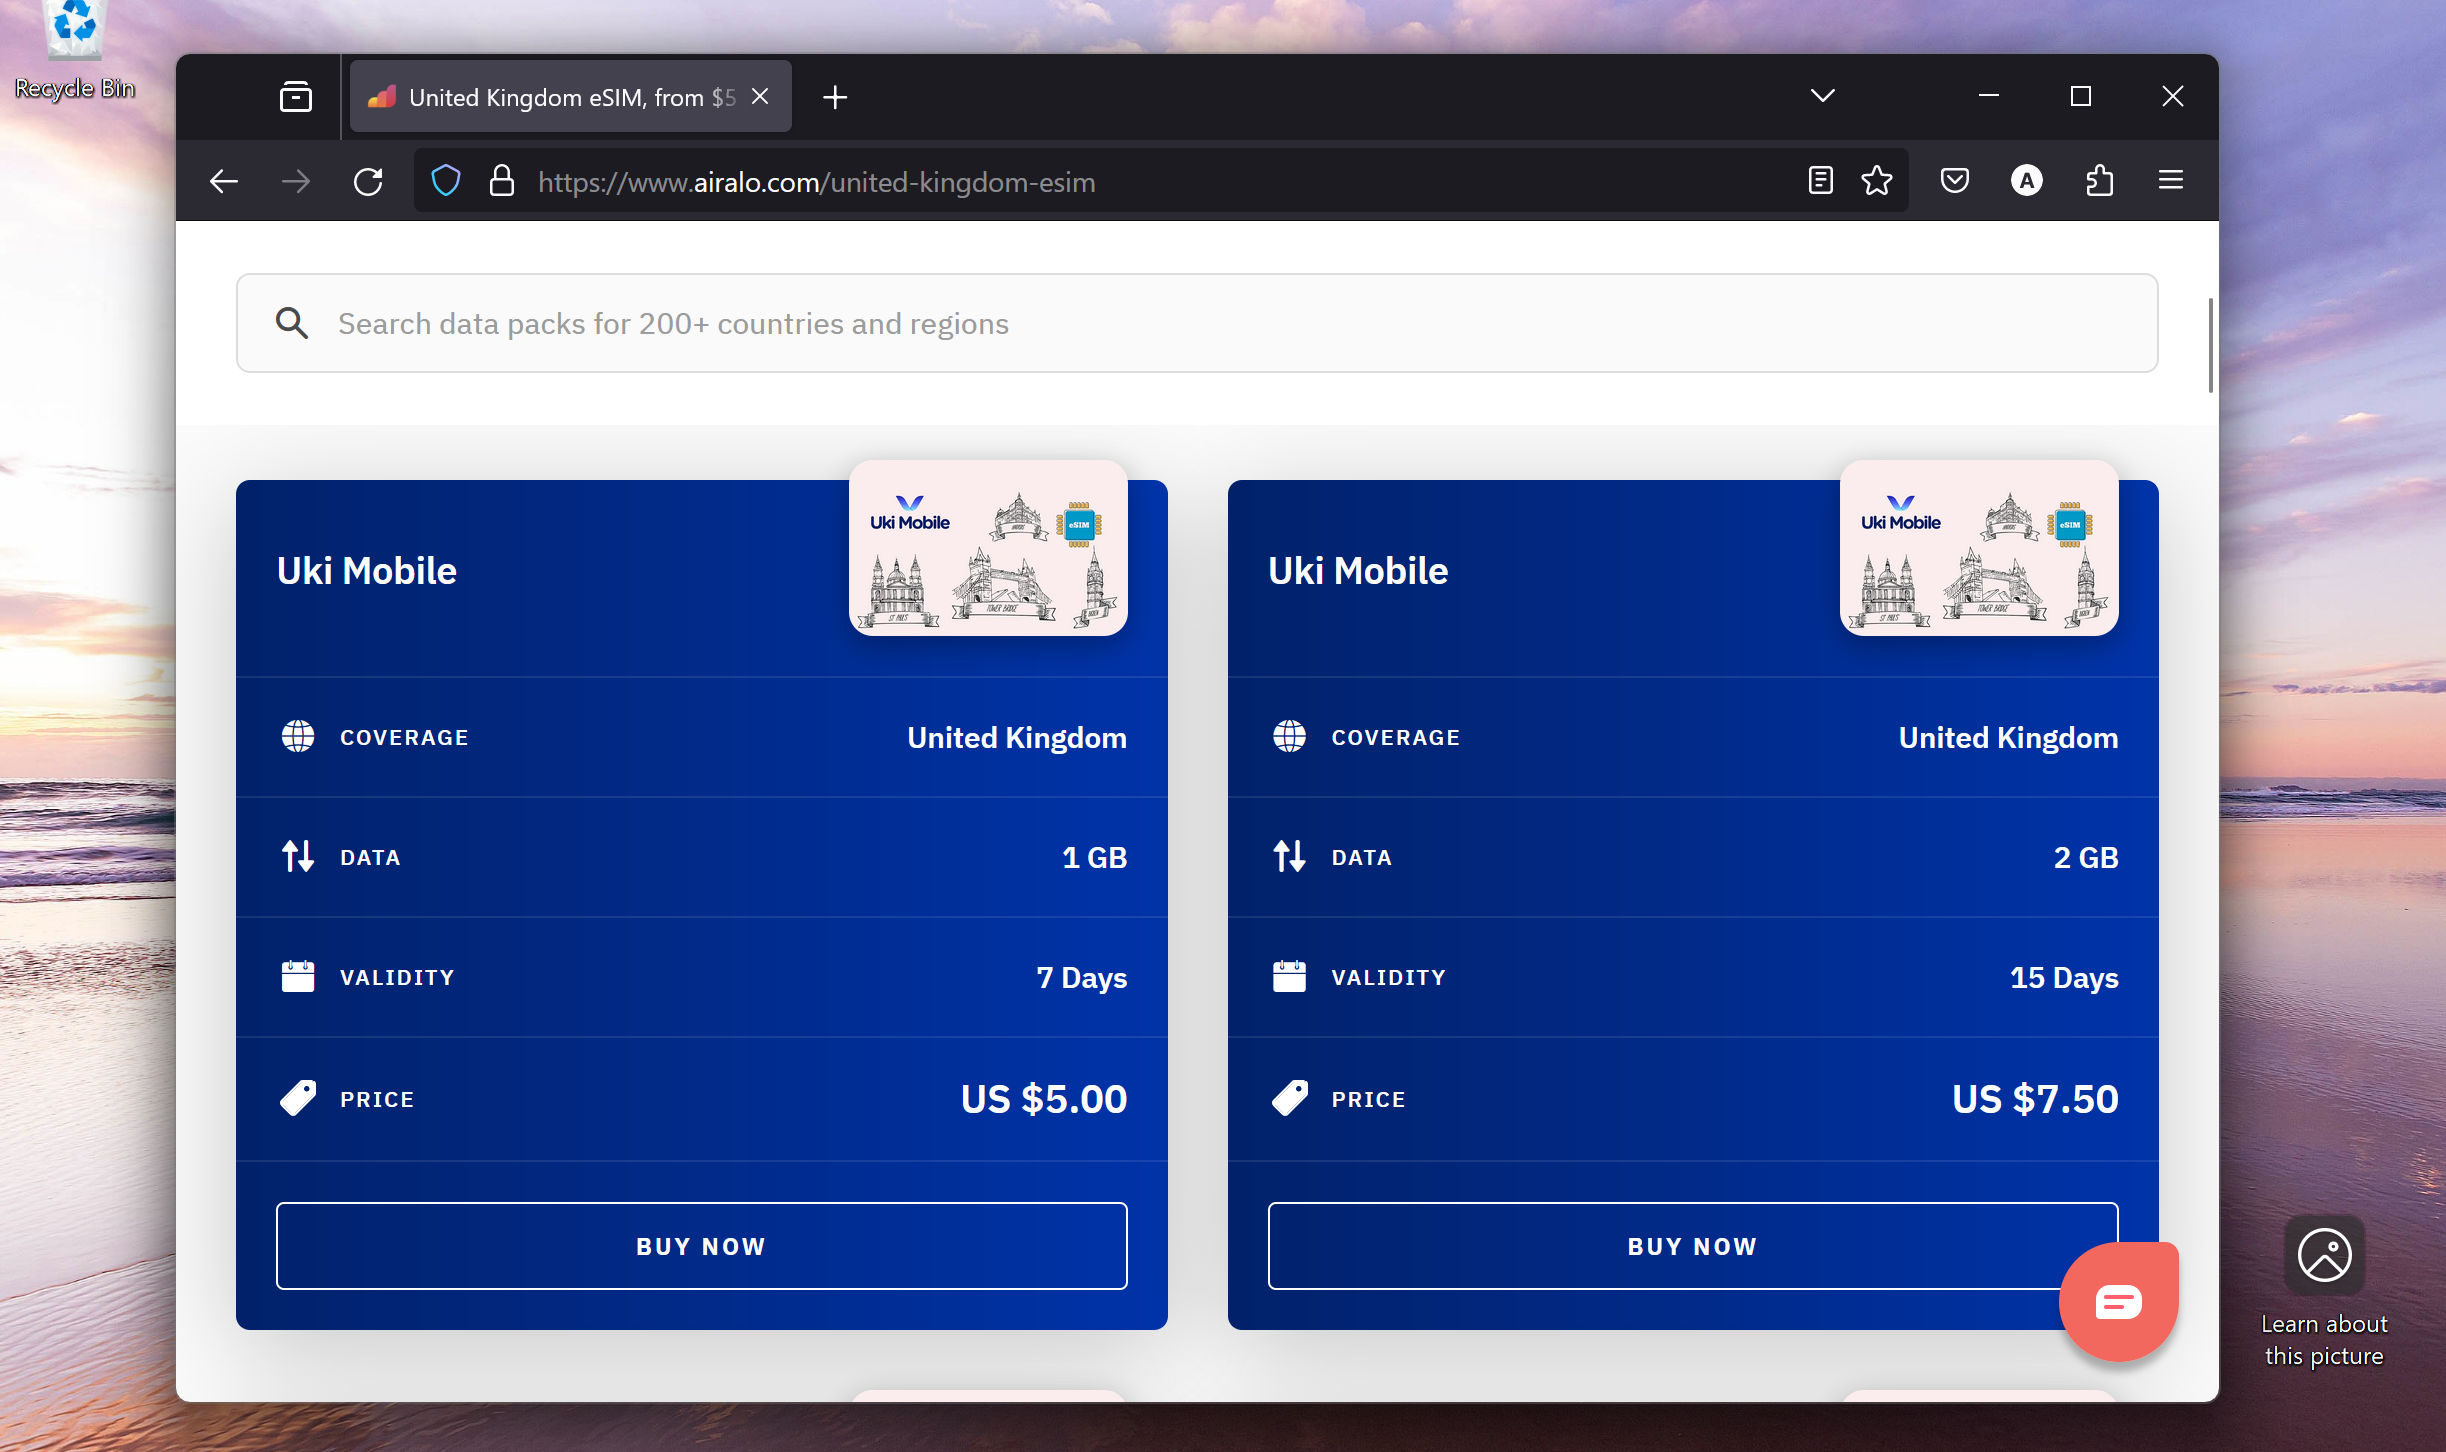
Task: Click the 15 Days validity value
Action: (2064, 978)
